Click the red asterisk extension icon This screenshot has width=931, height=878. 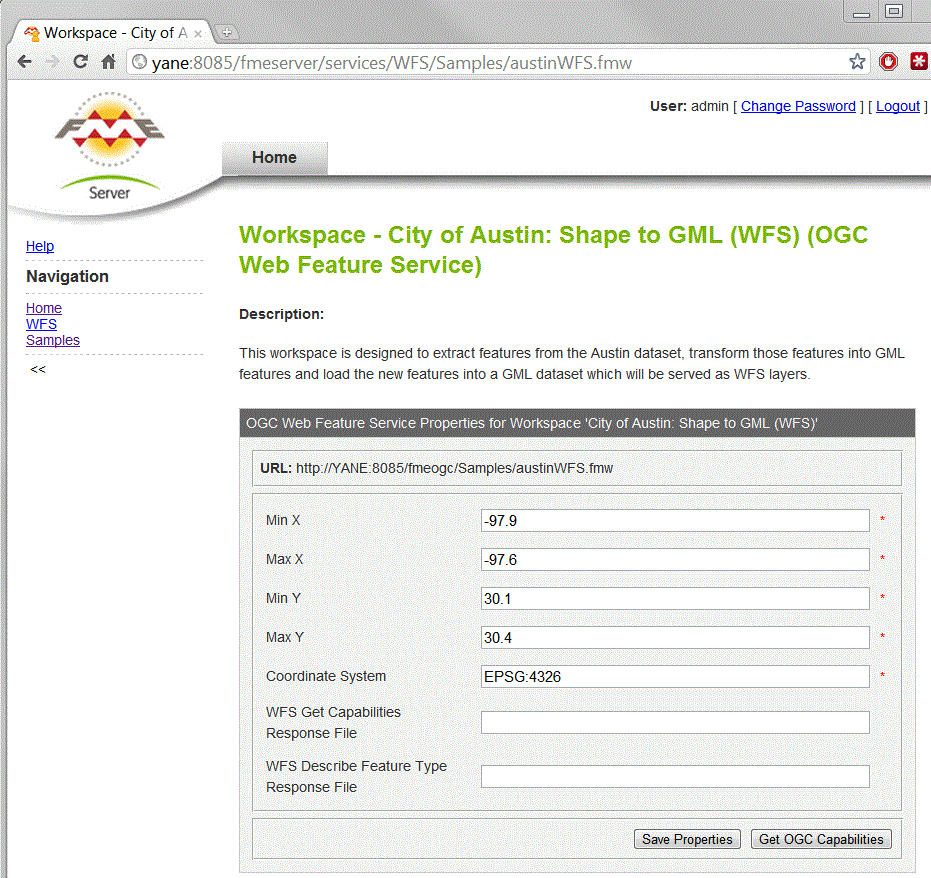tap(919, 62)
